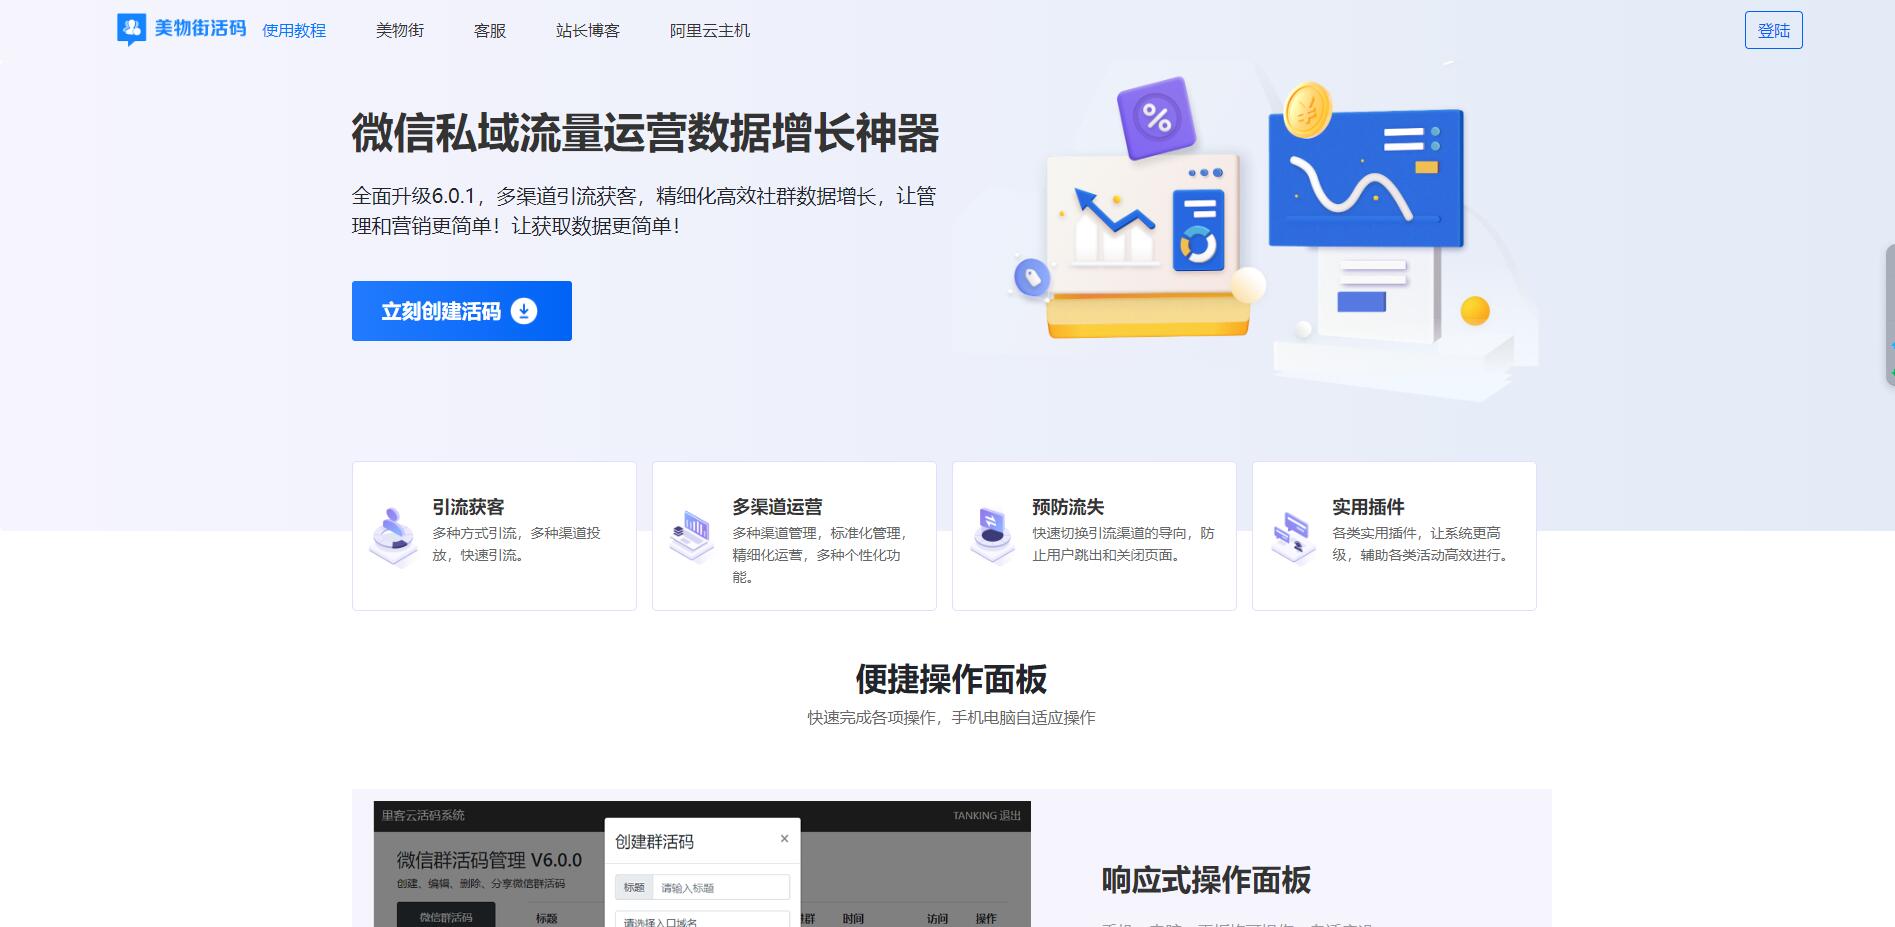Click the 引流获客 feature icon

393,537
